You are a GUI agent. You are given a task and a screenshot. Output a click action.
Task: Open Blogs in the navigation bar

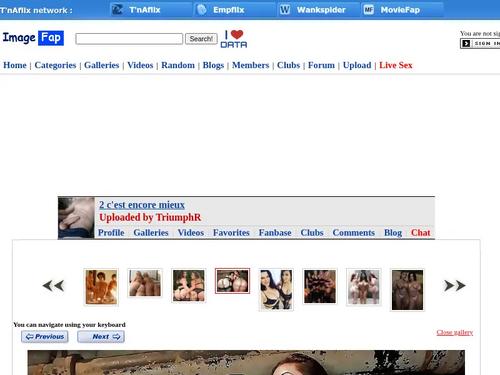point(213,65)
